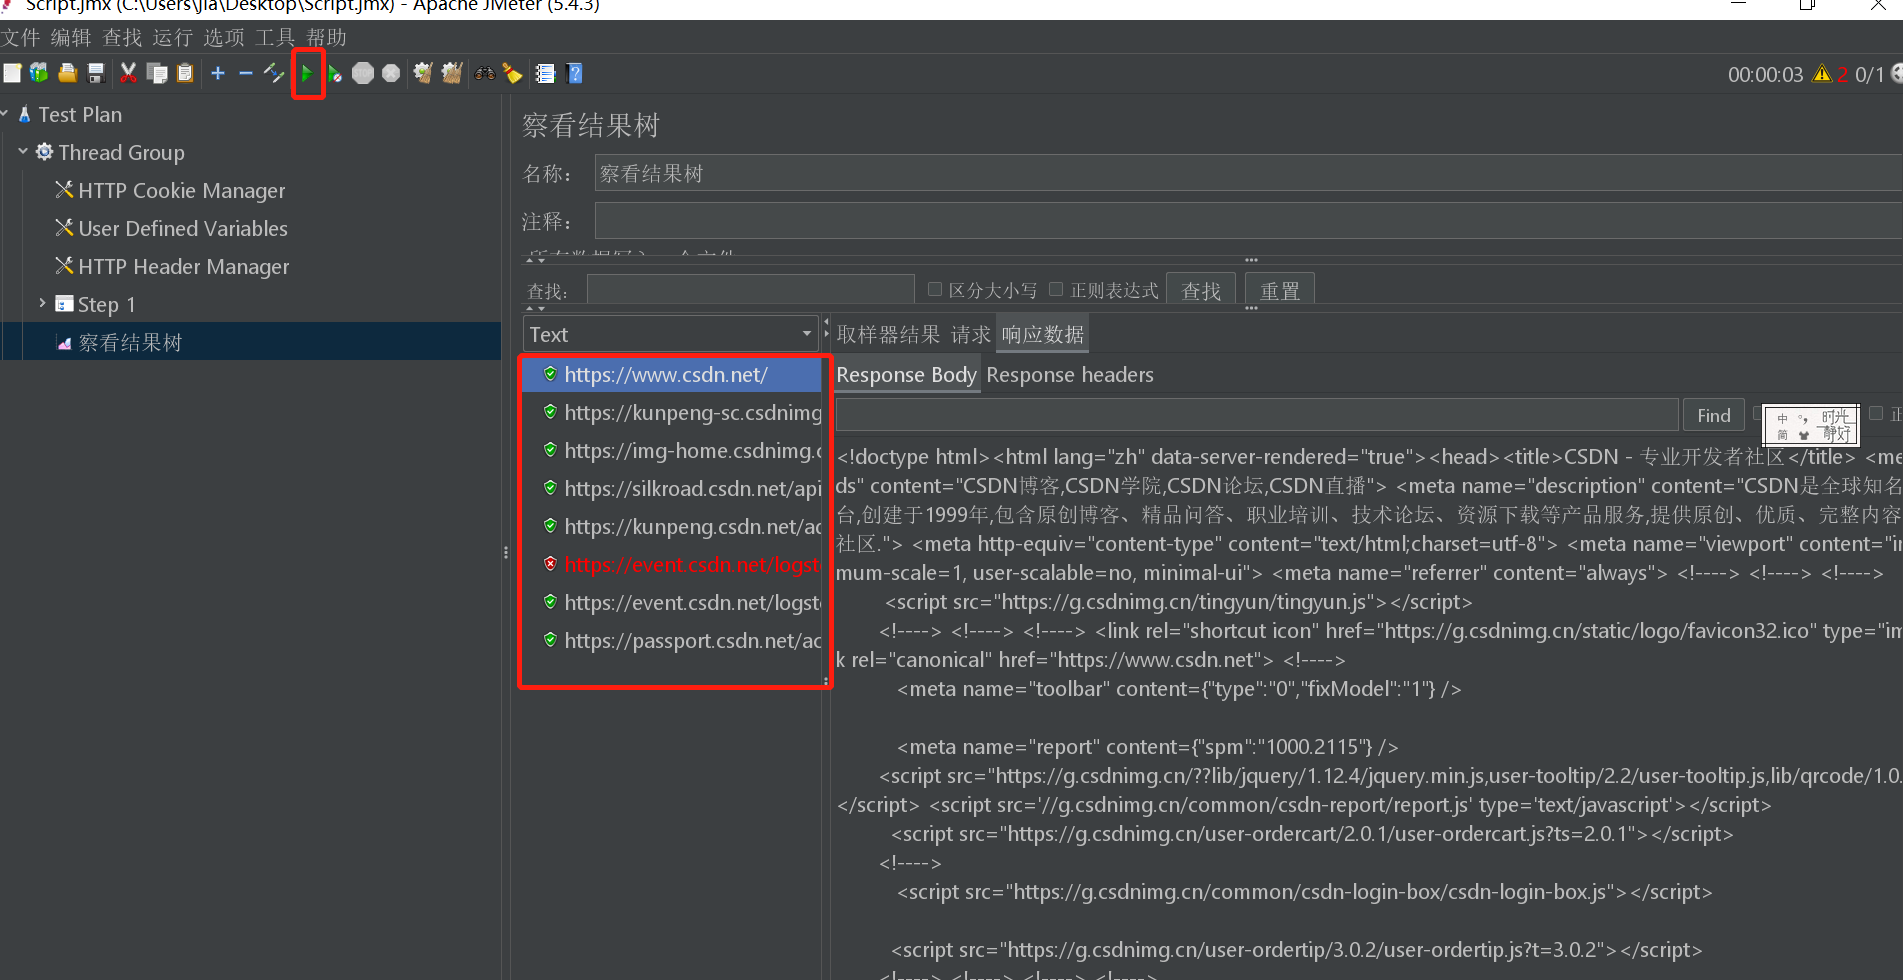Select the Response Body tab
Image resolution: width=1903 pixels, height=980 pixels.
906,375
